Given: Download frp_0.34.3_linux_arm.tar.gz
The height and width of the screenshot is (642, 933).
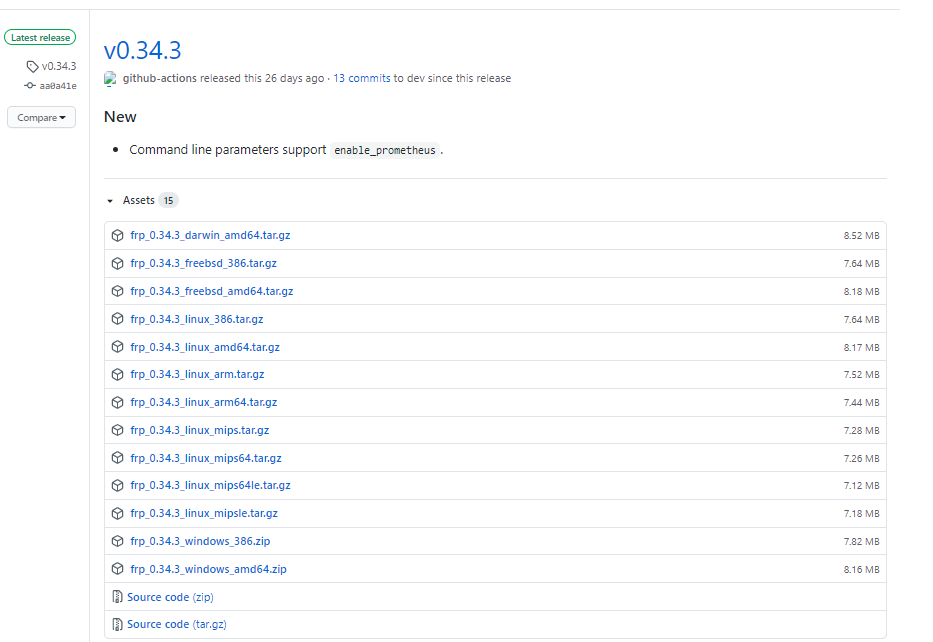Looking at the screenshot, I should (197, 374).
